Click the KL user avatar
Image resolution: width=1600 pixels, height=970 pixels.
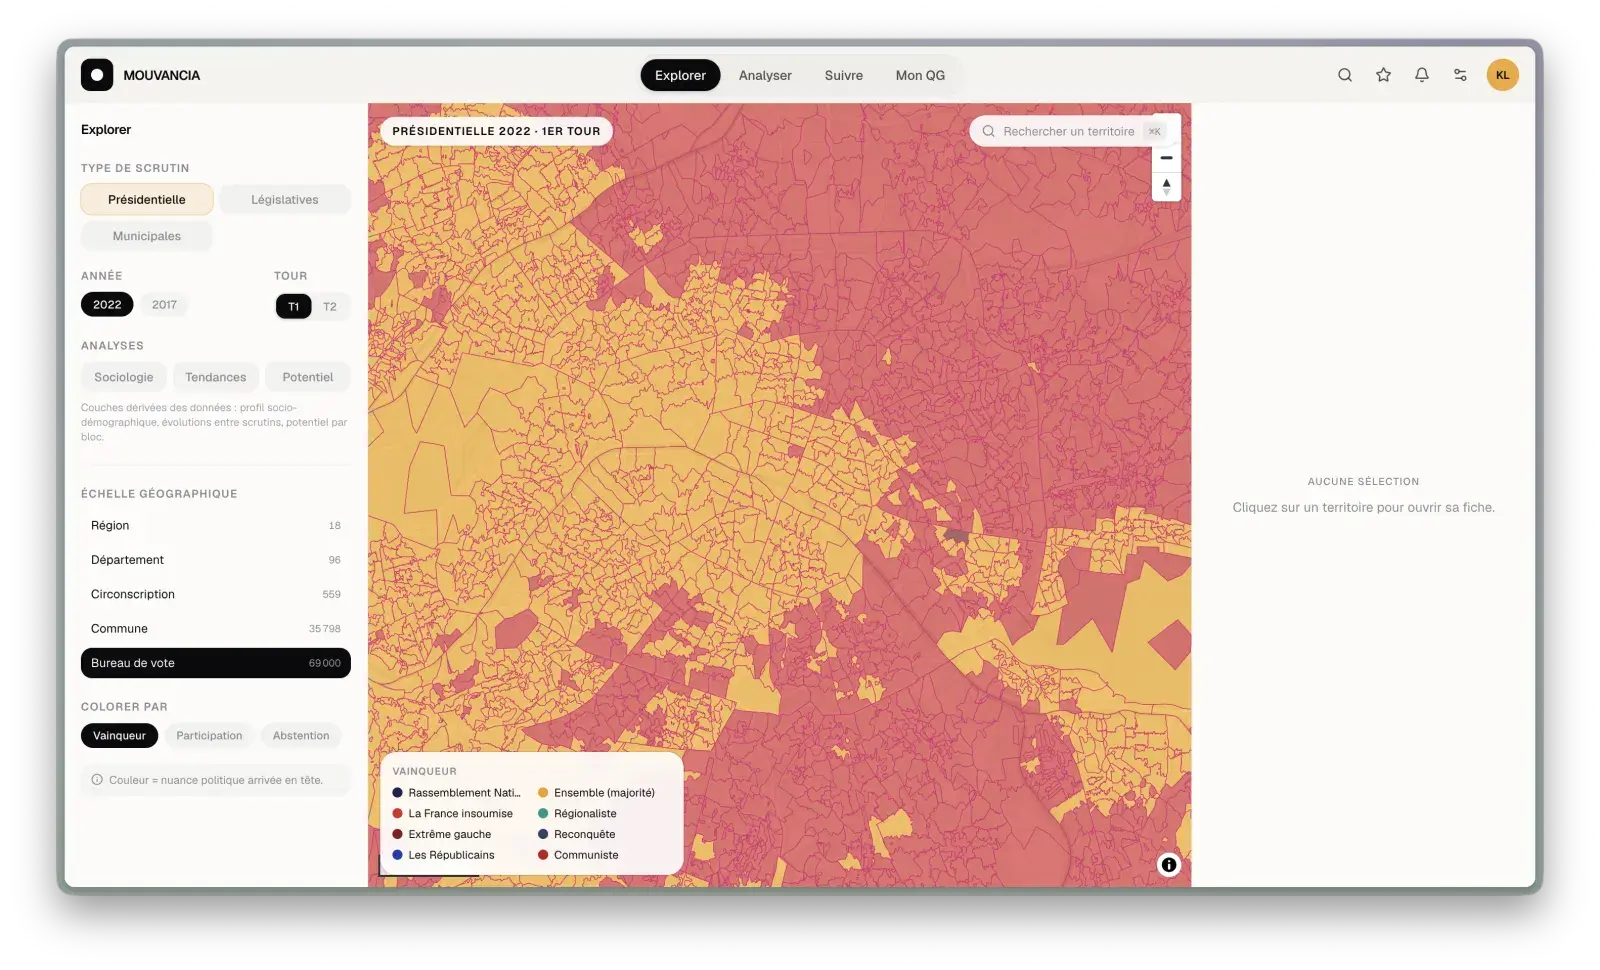[1502, 75]
